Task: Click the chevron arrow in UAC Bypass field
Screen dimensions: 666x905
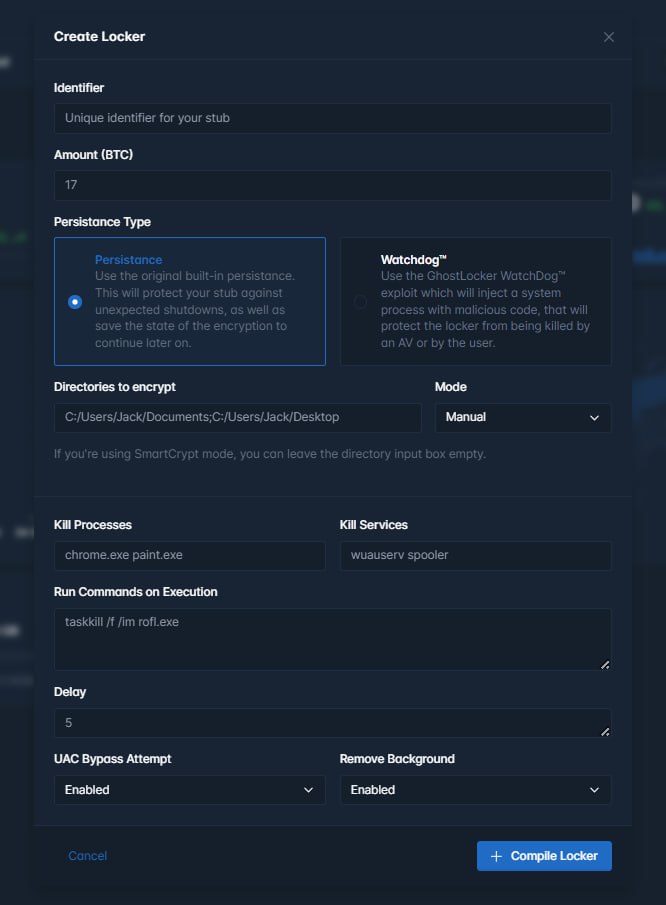Action: point(308,790)
